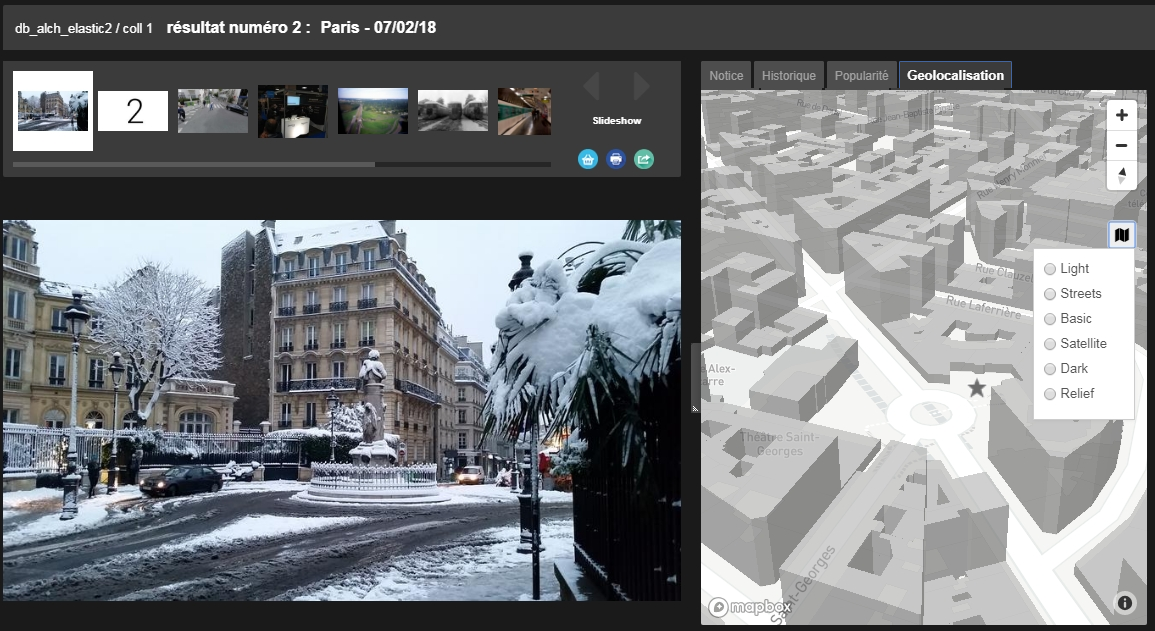Choose the Dark map style option
The image size is (1155, 631).
(1050, 369)
